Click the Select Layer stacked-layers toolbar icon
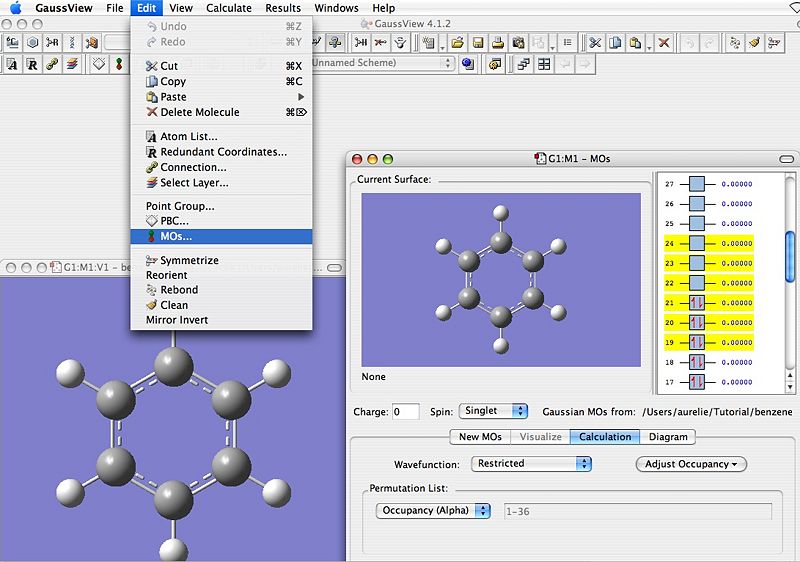 coord(73,64)
